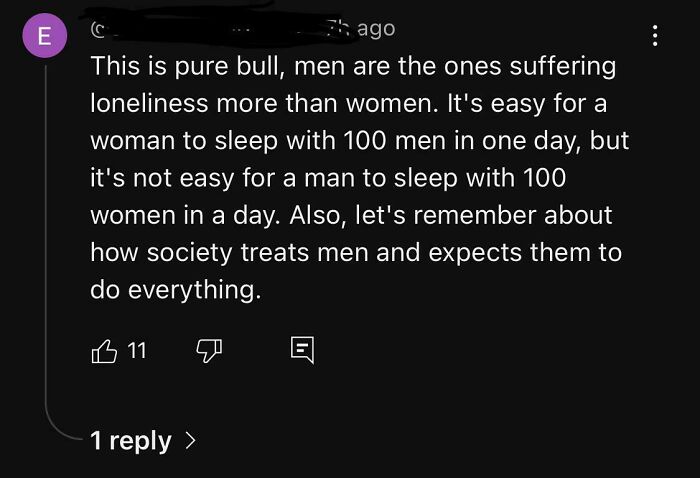The height and width of the screenshot is (478, 700).
Task: Expand the 1 reply thread
Action: [130, 440]
